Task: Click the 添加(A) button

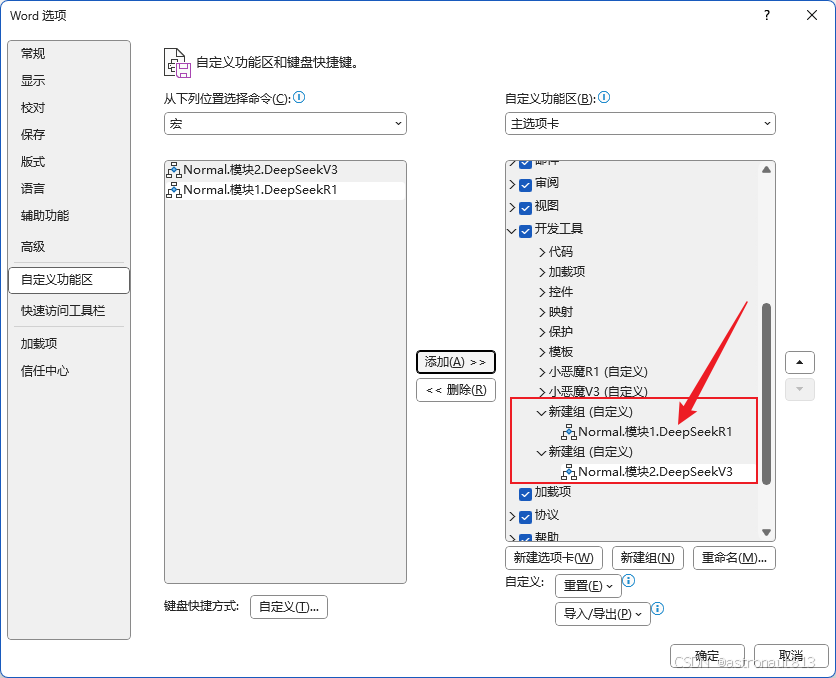Action: tap(456, 362)
